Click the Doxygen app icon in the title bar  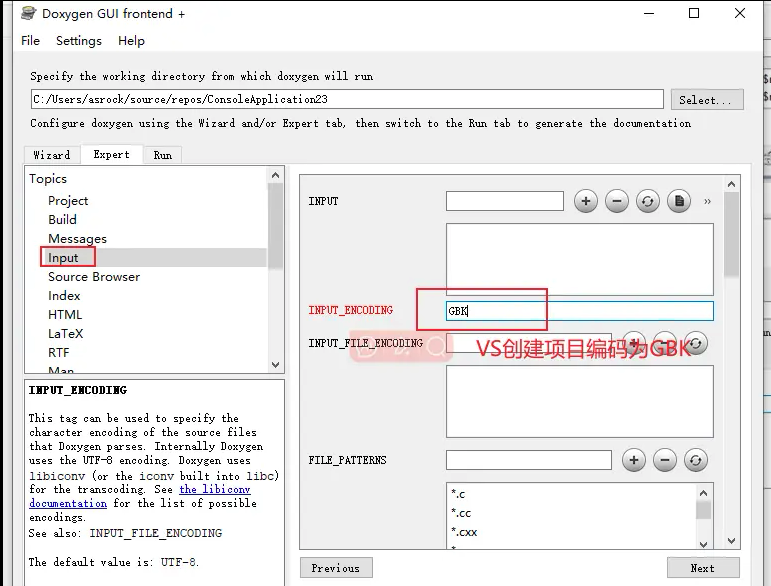tap(29, 13)
